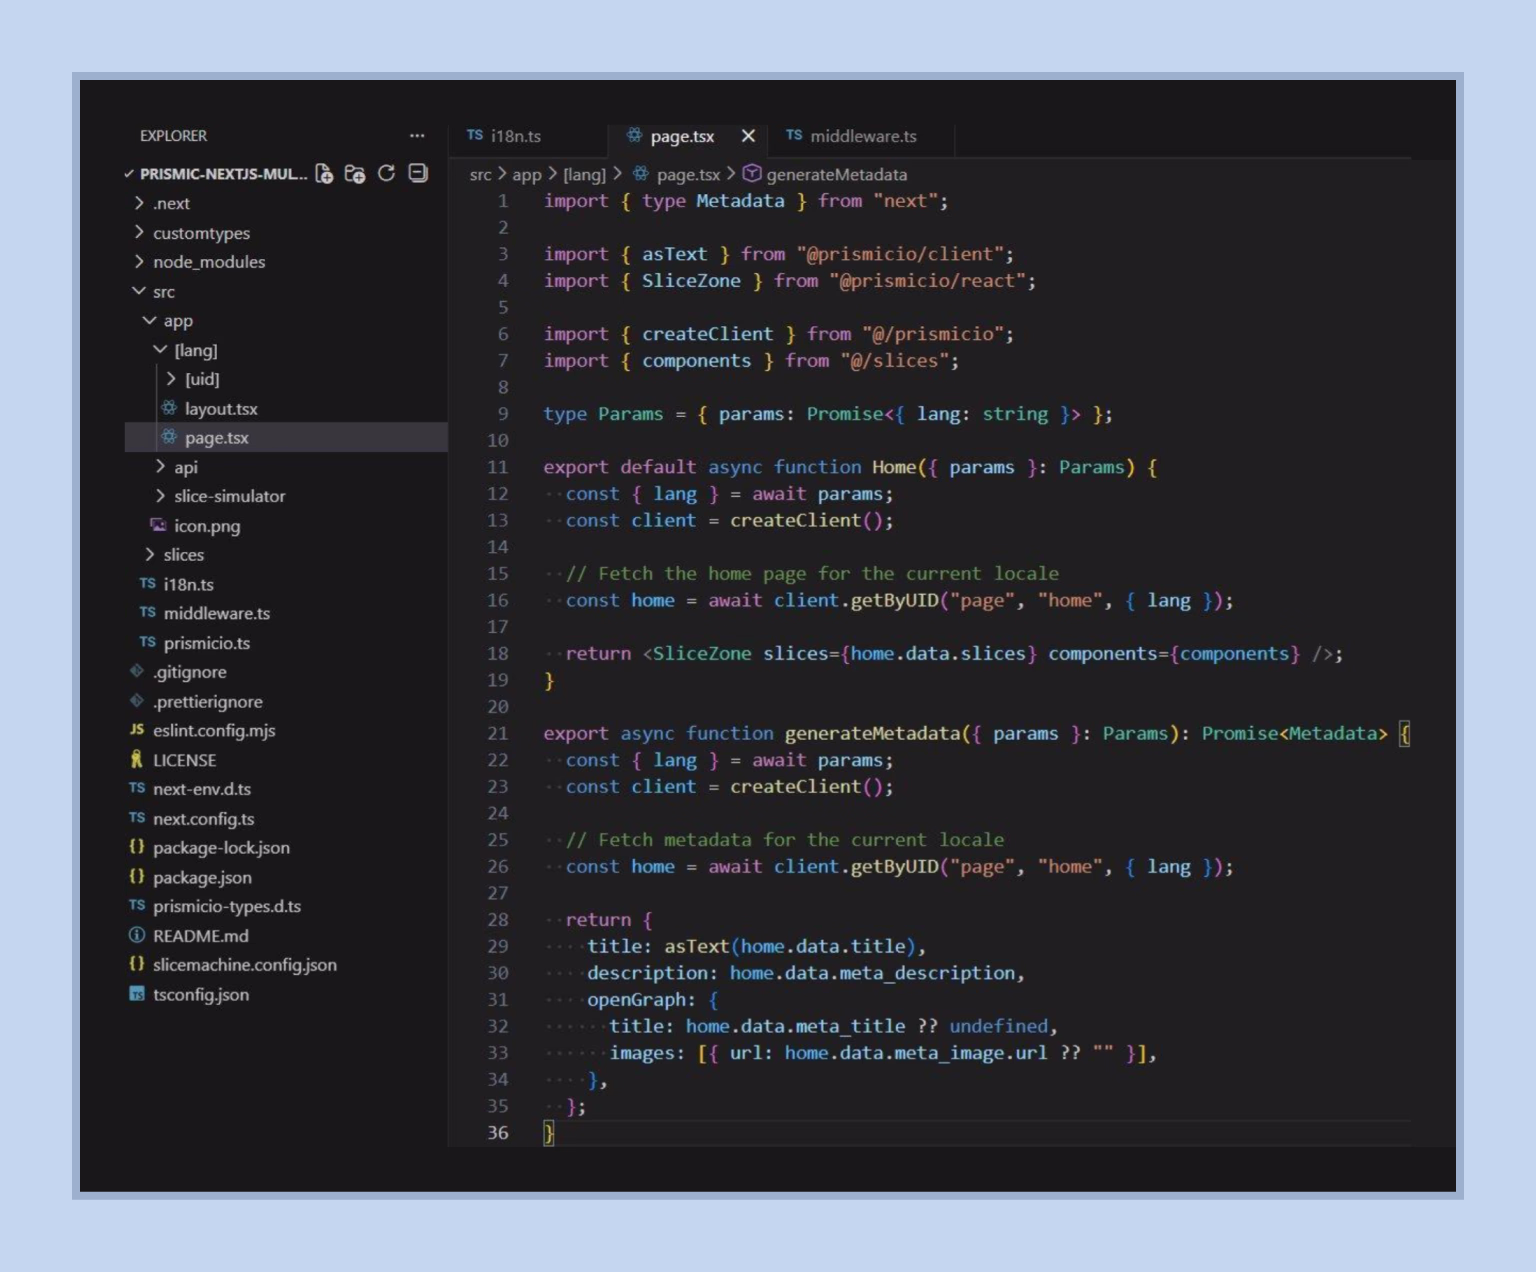The image size is (1536, 1272).
Task: Click the New File icon in Explorer header
Action: (x=324, y=174)
